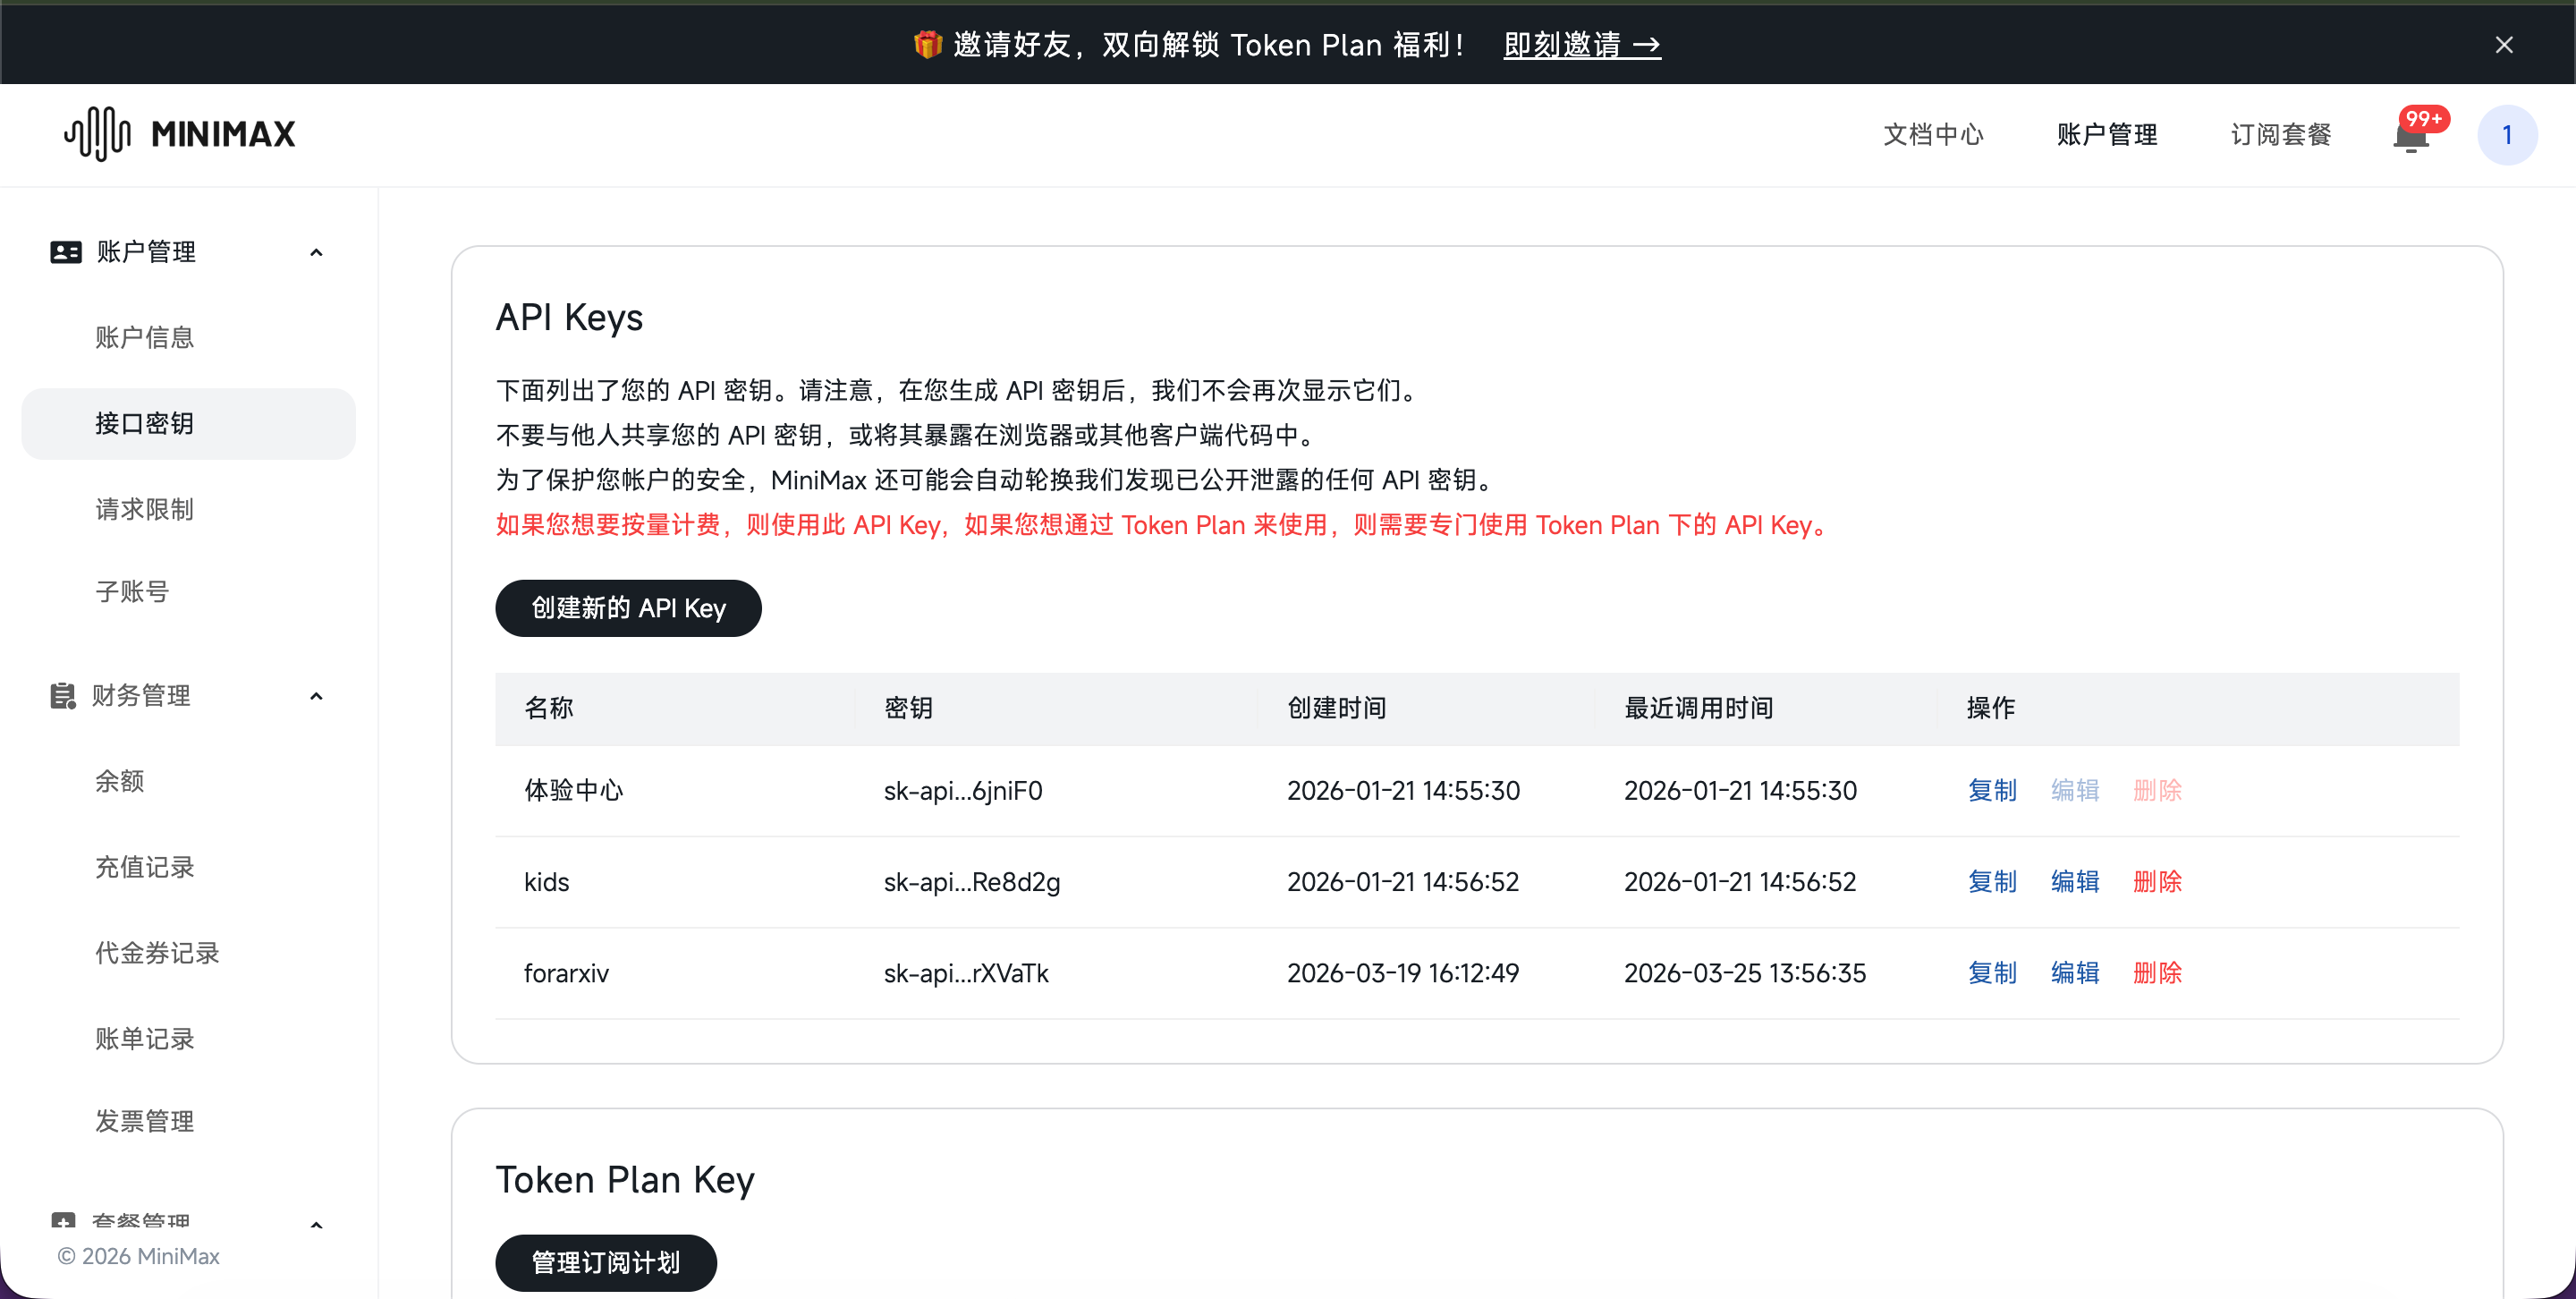Open the notification bell with 99+ badge
The width and height of the screenshot is (2576, 1299).
2412,135
